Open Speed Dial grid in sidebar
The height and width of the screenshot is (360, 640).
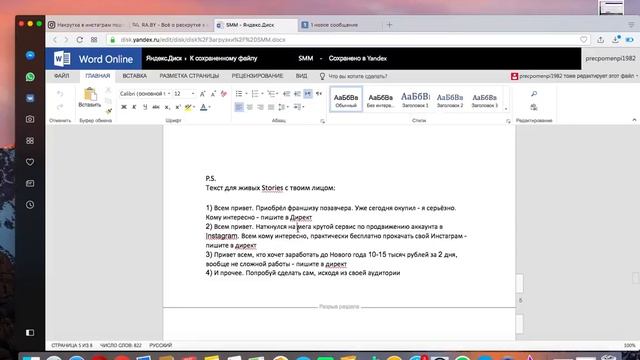tap(30, 141)
